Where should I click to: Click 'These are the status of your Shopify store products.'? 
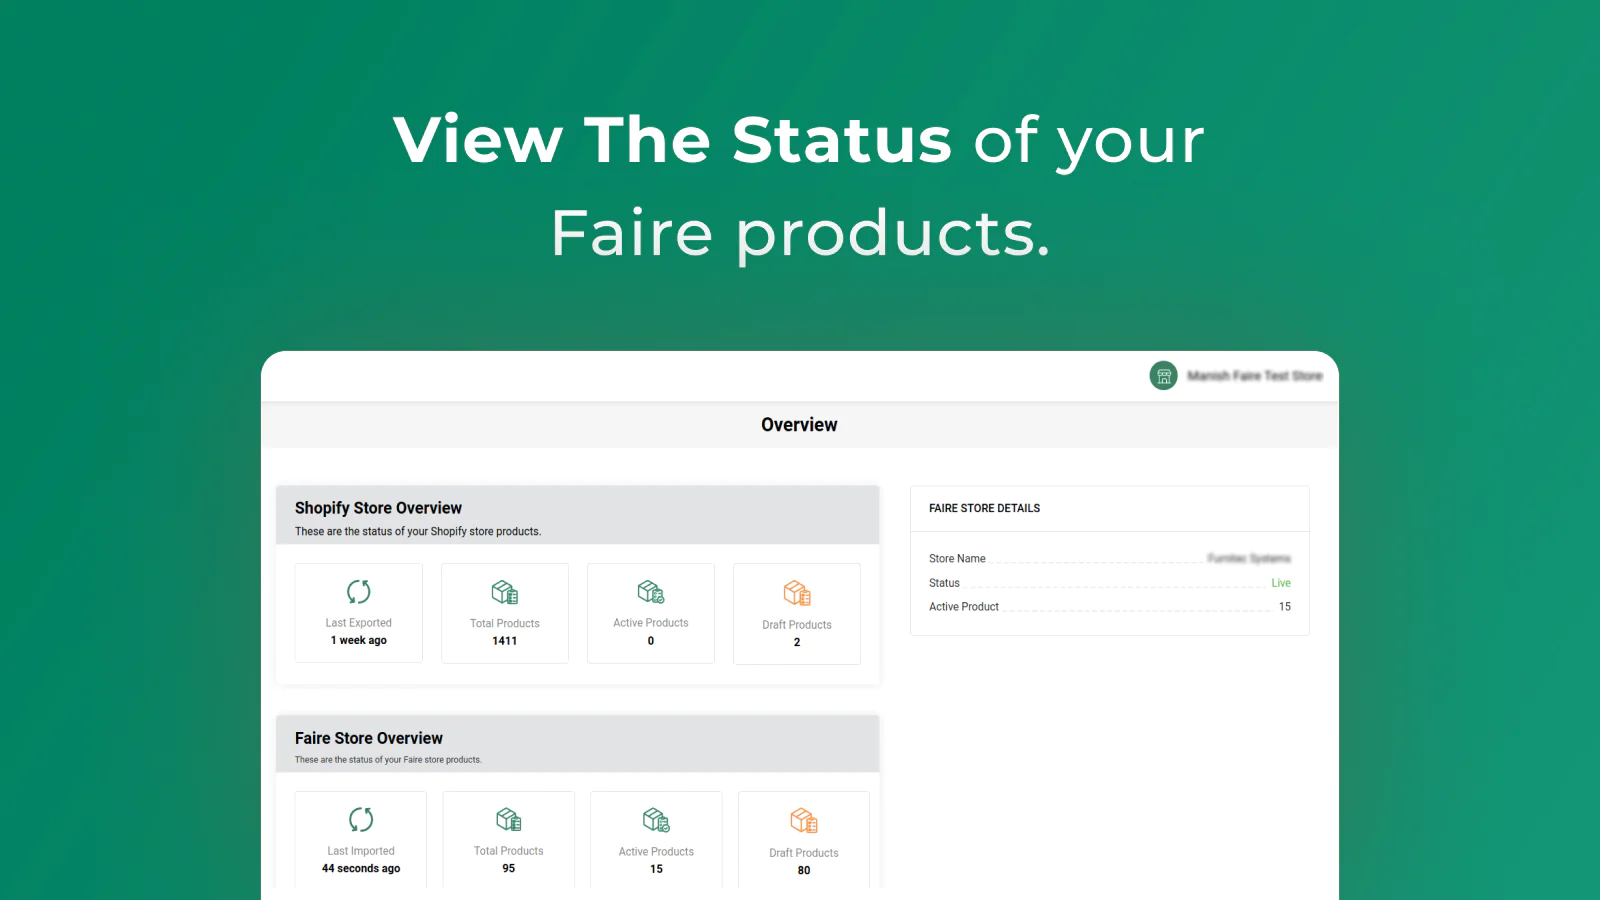point(418,532)
